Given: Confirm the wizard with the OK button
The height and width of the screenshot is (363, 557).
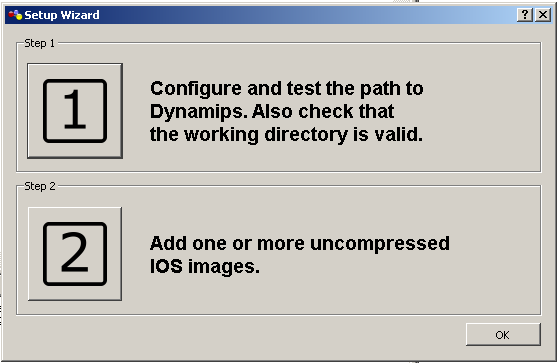Looking at the screenshot, I should [503, 335].
